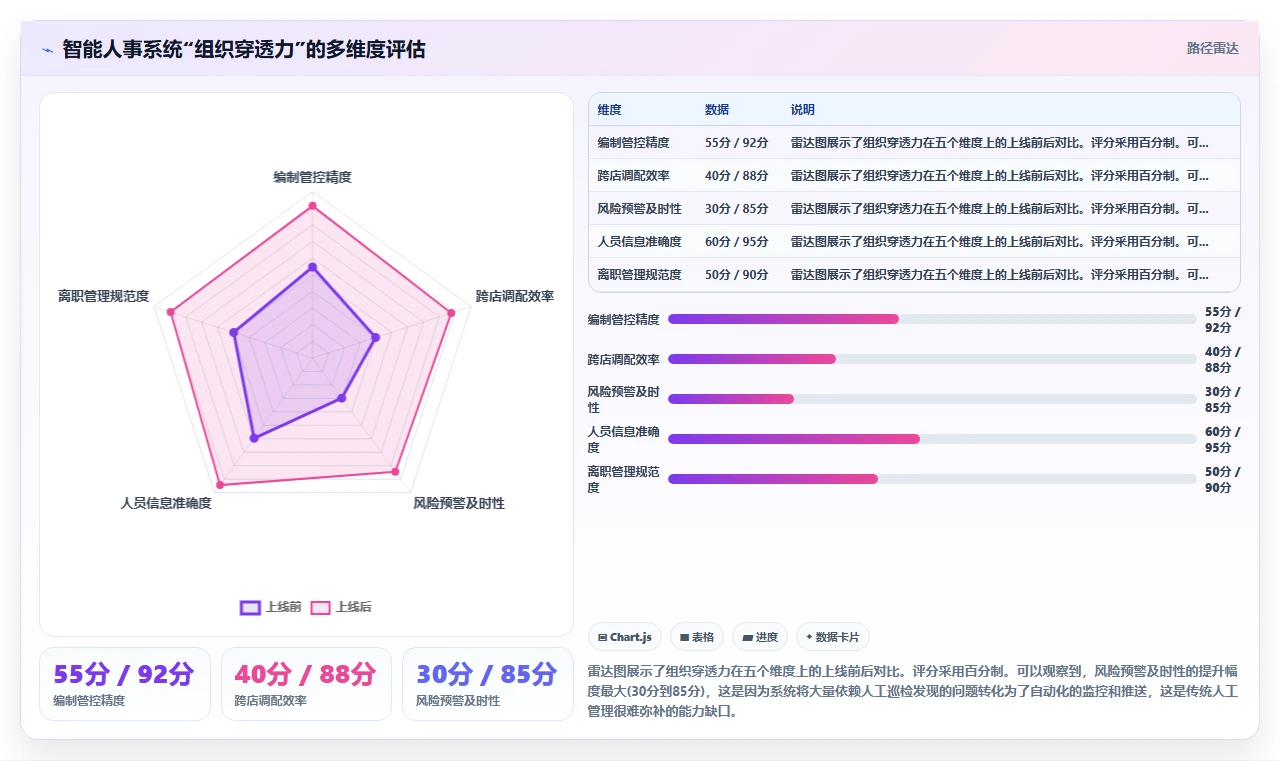1280x761 pixels.
Task: Open the 30分 / 85分 data card
Action: pyautogui.click(x=487, y=684)
